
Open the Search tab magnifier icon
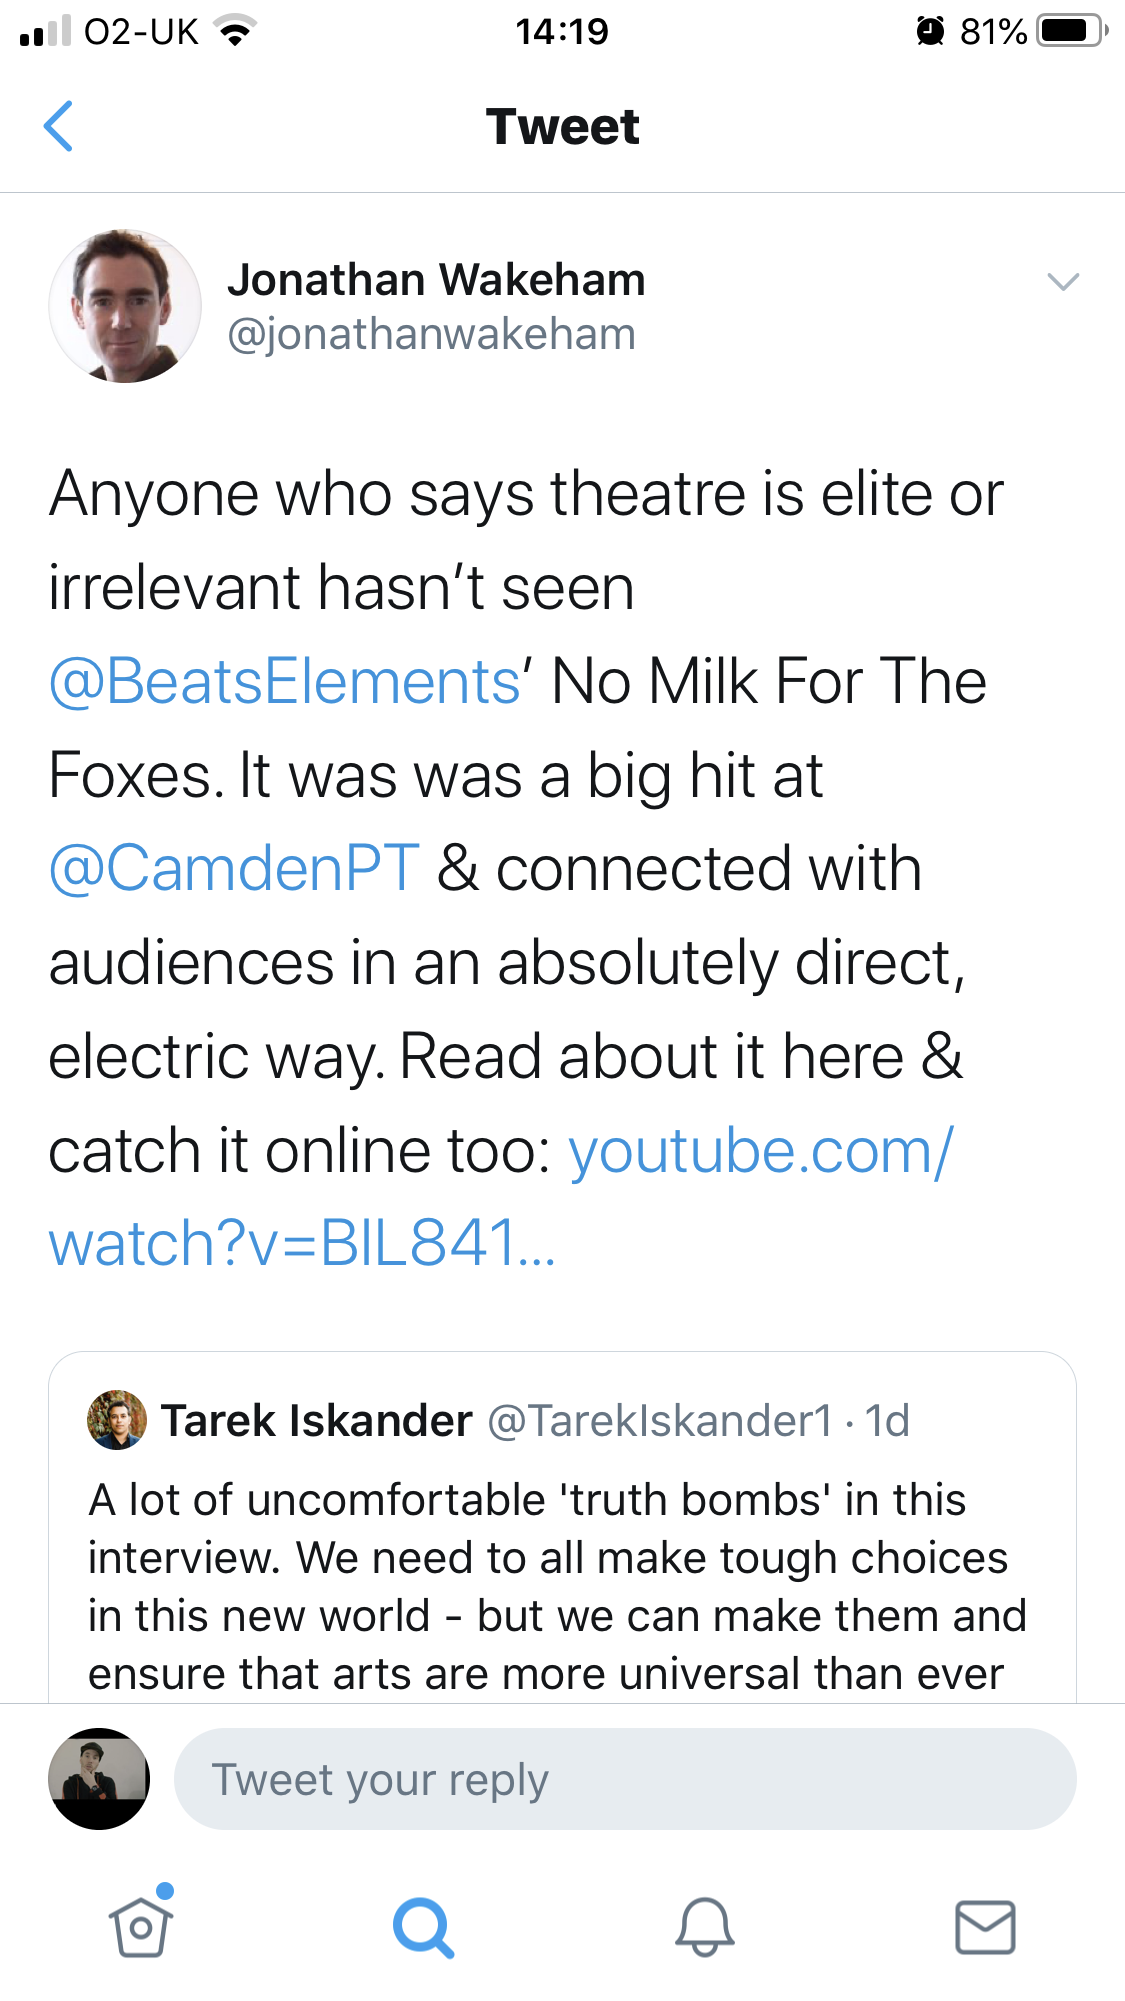423,1926
